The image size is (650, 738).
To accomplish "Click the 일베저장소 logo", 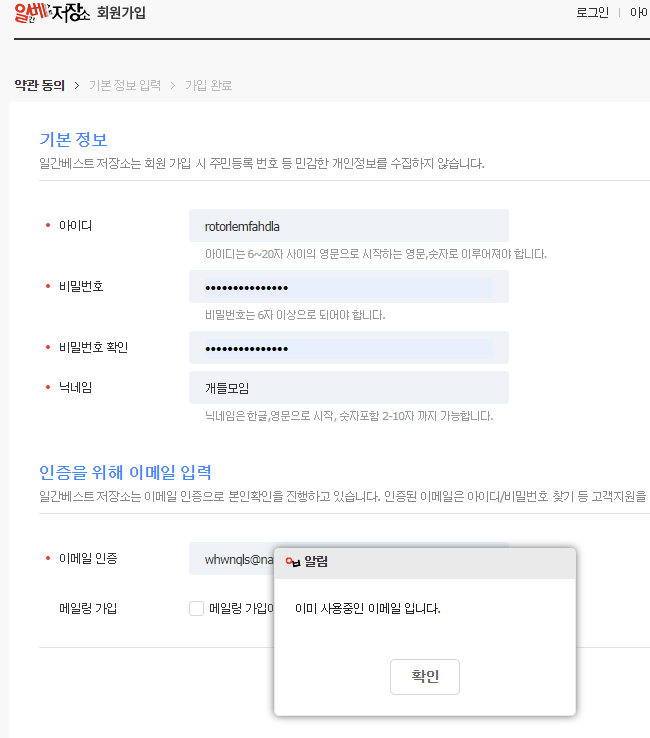I will coord(52,15).
